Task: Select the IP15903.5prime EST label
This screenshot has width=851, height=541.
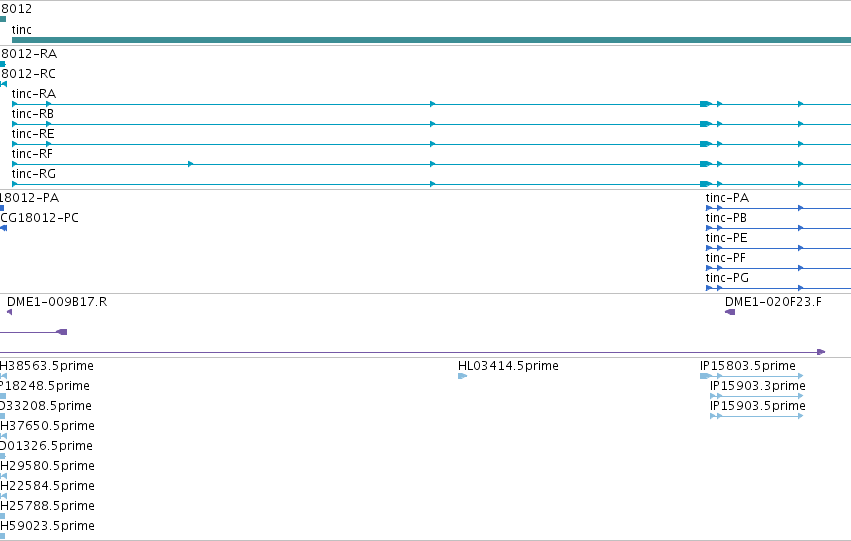Action: point(758,406)
